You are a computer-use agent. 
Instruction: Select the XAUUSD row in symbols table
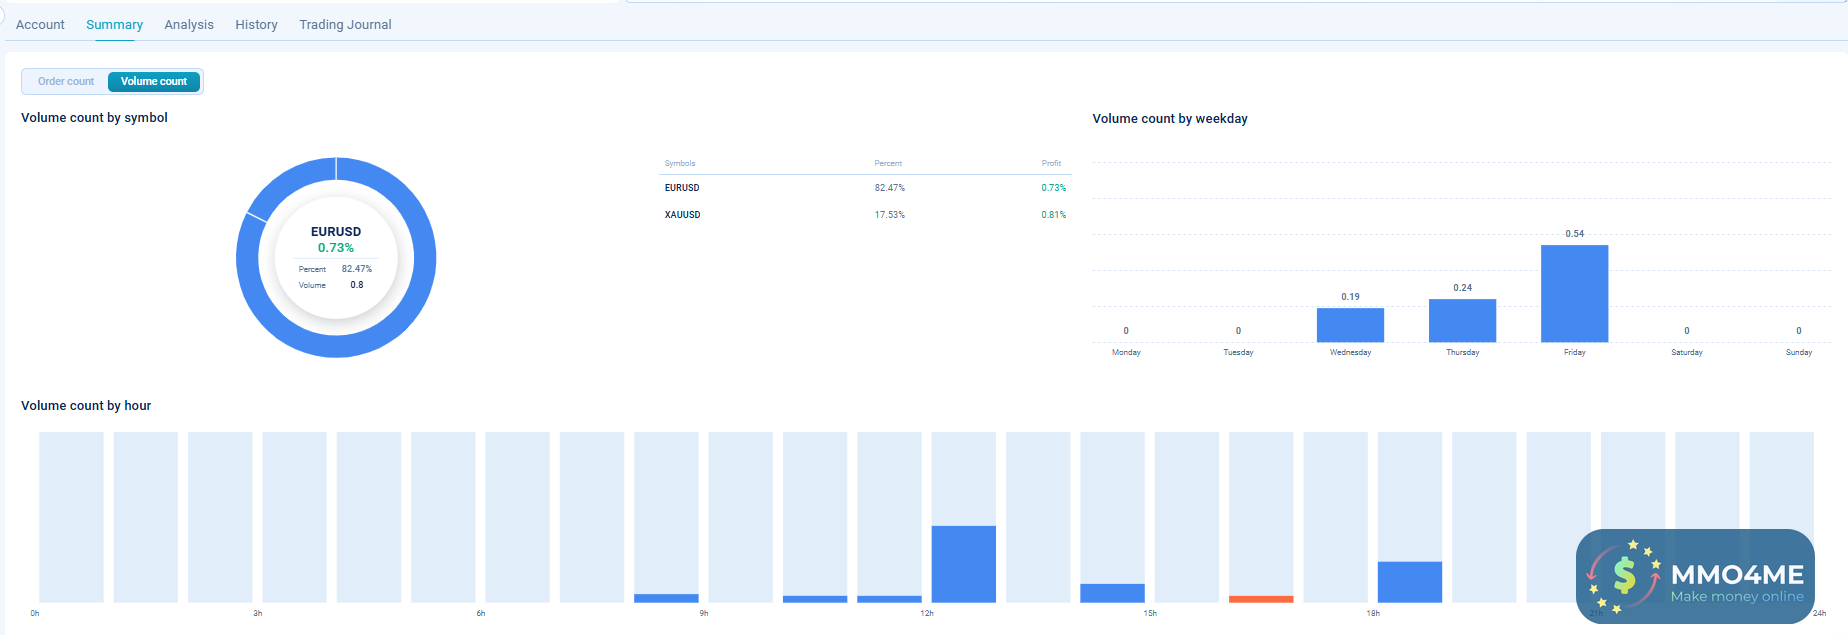(682, 215)
